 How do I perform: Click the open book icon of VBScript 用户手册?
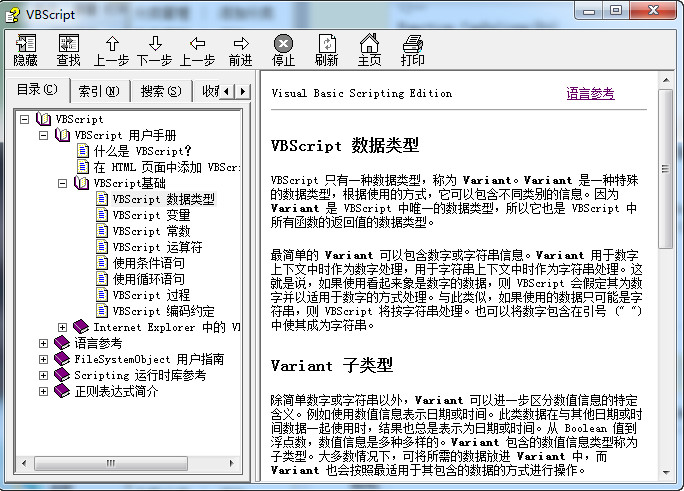(x=62, y=135)
